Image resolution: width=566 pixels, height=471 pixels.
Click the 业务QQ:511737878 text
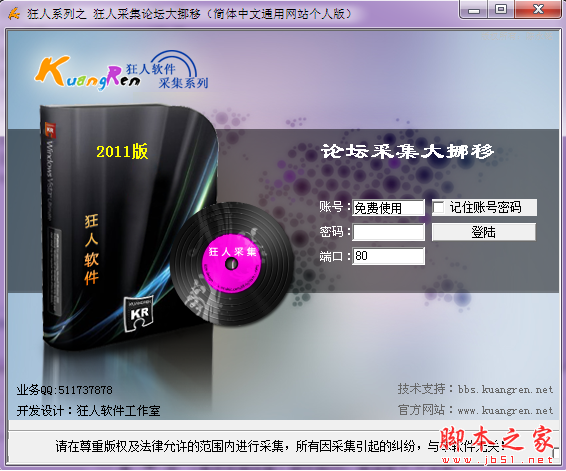coord(65,390)
